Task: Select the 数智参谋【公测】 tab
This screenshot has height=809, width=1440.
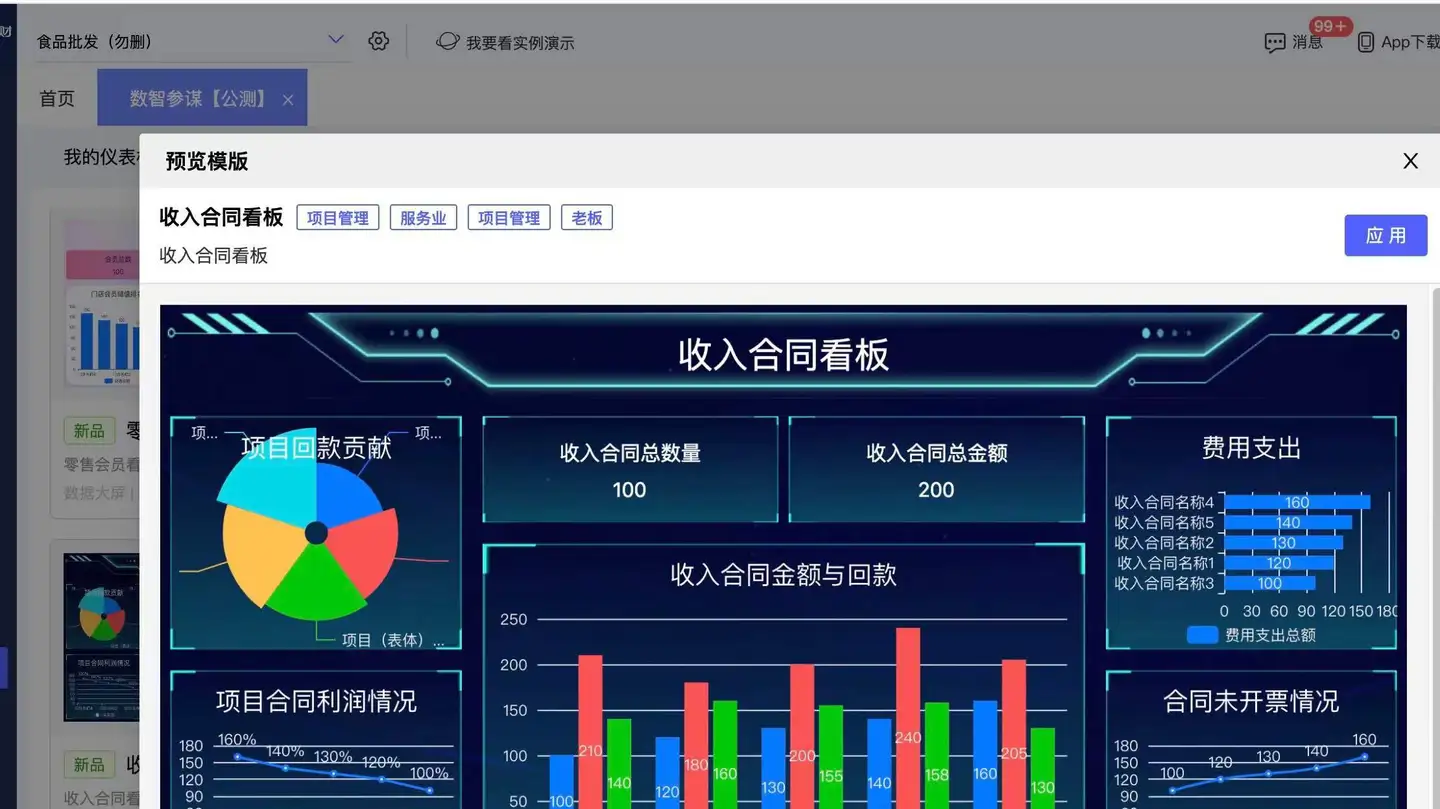Action: coord(202,98)
